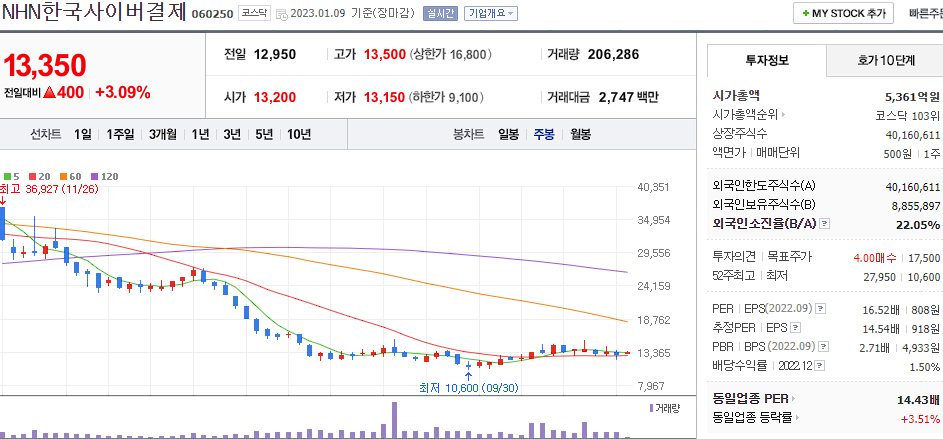This screenshot has height=439, width=943.
Task: Show the 월봉 monthly candle chart
Action: pyautogui.click(x=580, y=134)
